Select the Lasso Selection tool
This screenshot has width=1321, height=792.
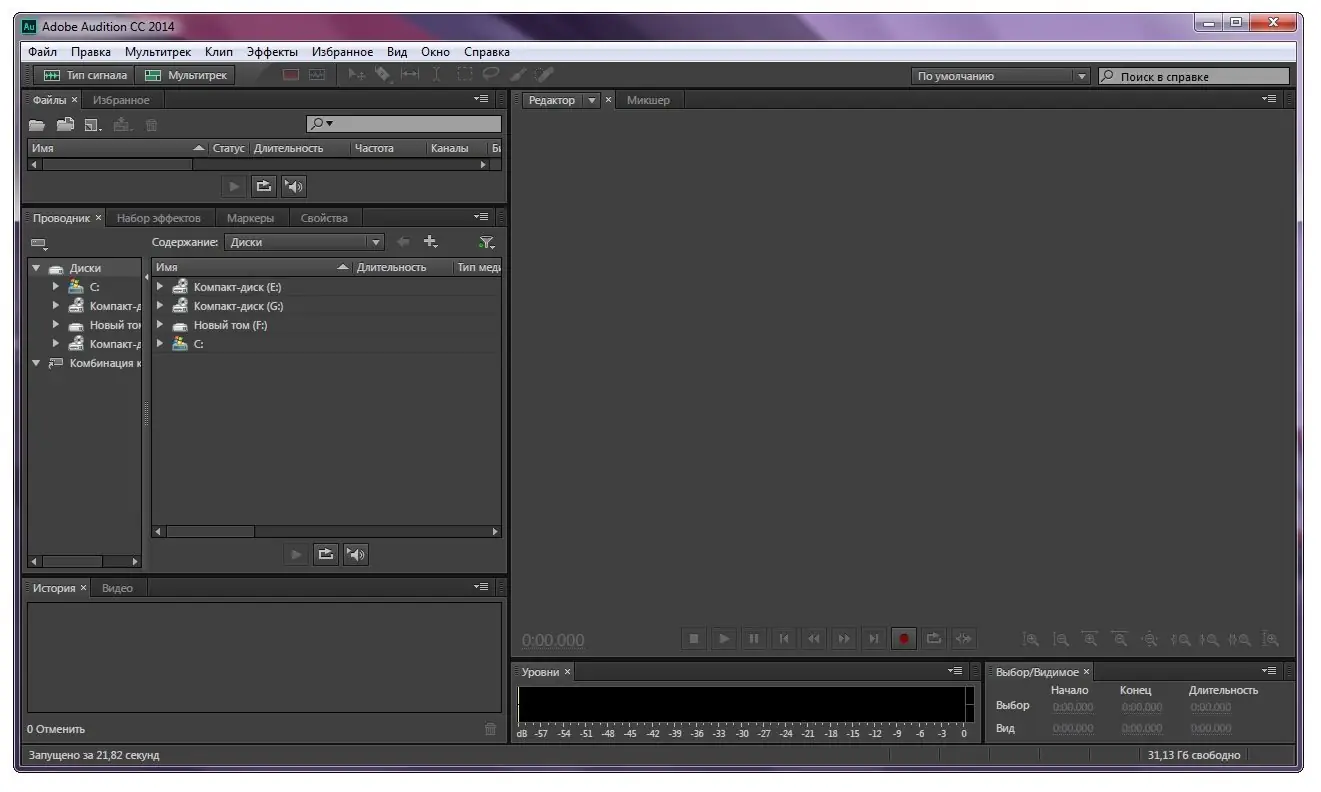(490, 74)
